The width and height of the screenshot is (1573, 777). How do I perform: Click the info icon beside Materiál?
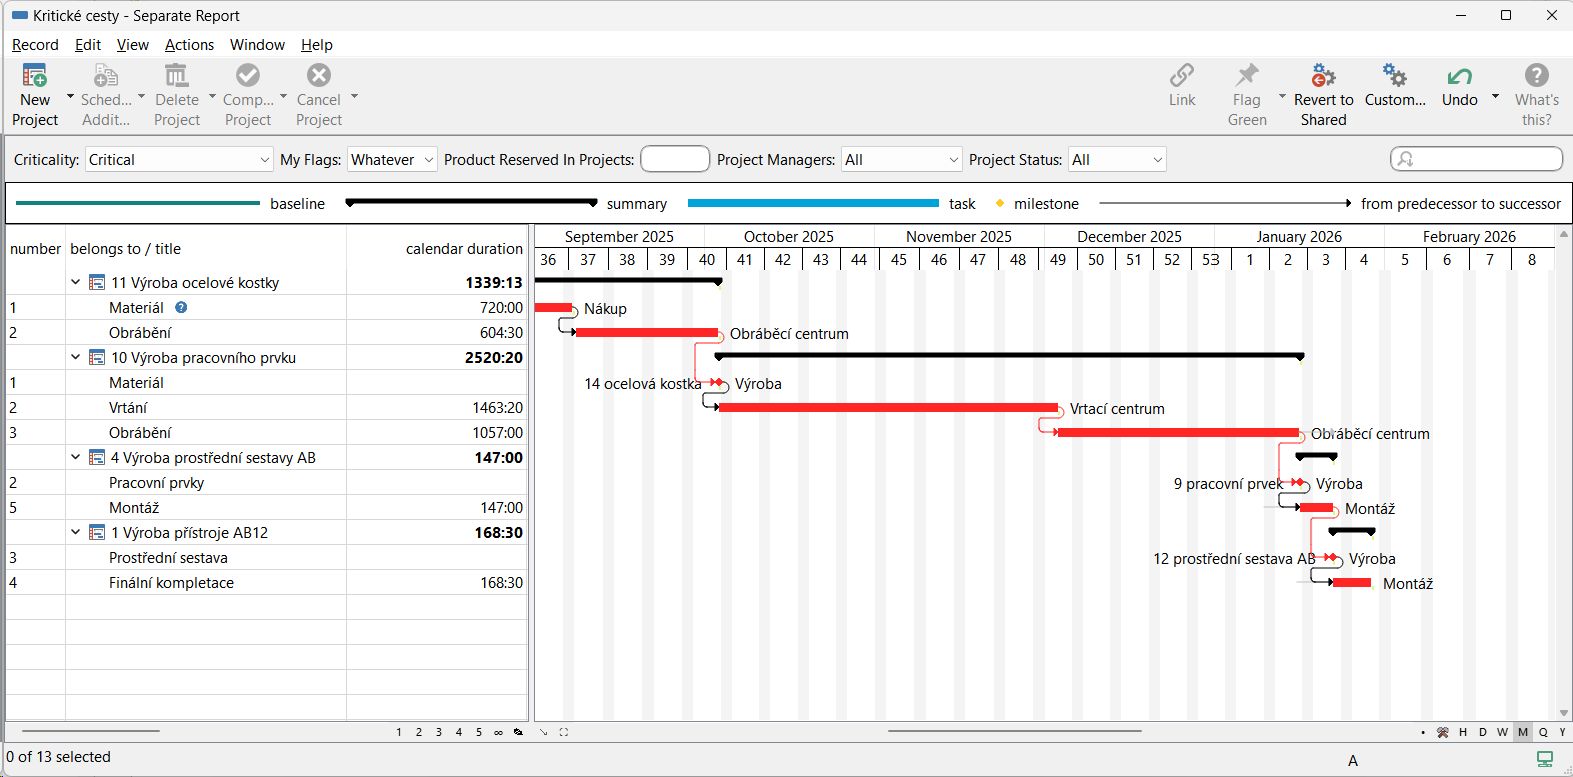[181, 308]
